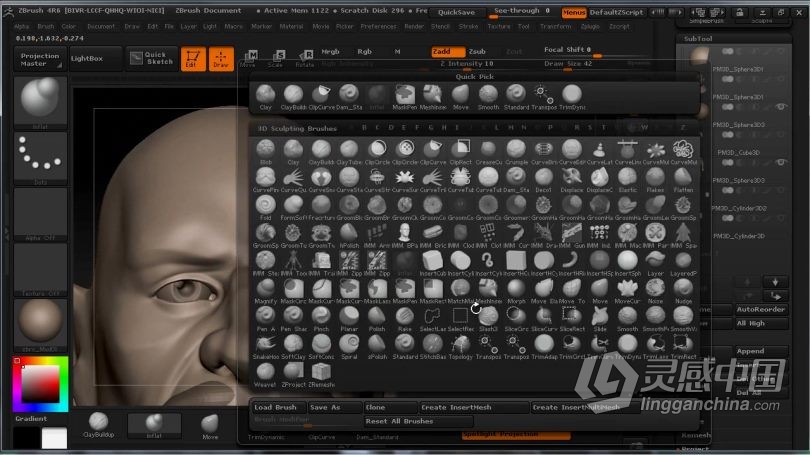
Task: Toggle Draw mode button
Action: pos(221,59)
